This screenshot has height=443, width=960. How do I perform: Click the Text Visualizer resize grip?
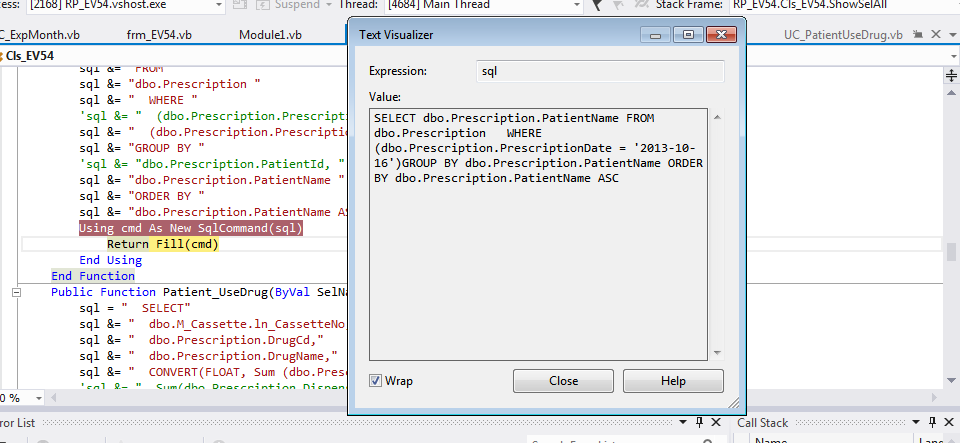pyautogui.click(x=733, y=402)
